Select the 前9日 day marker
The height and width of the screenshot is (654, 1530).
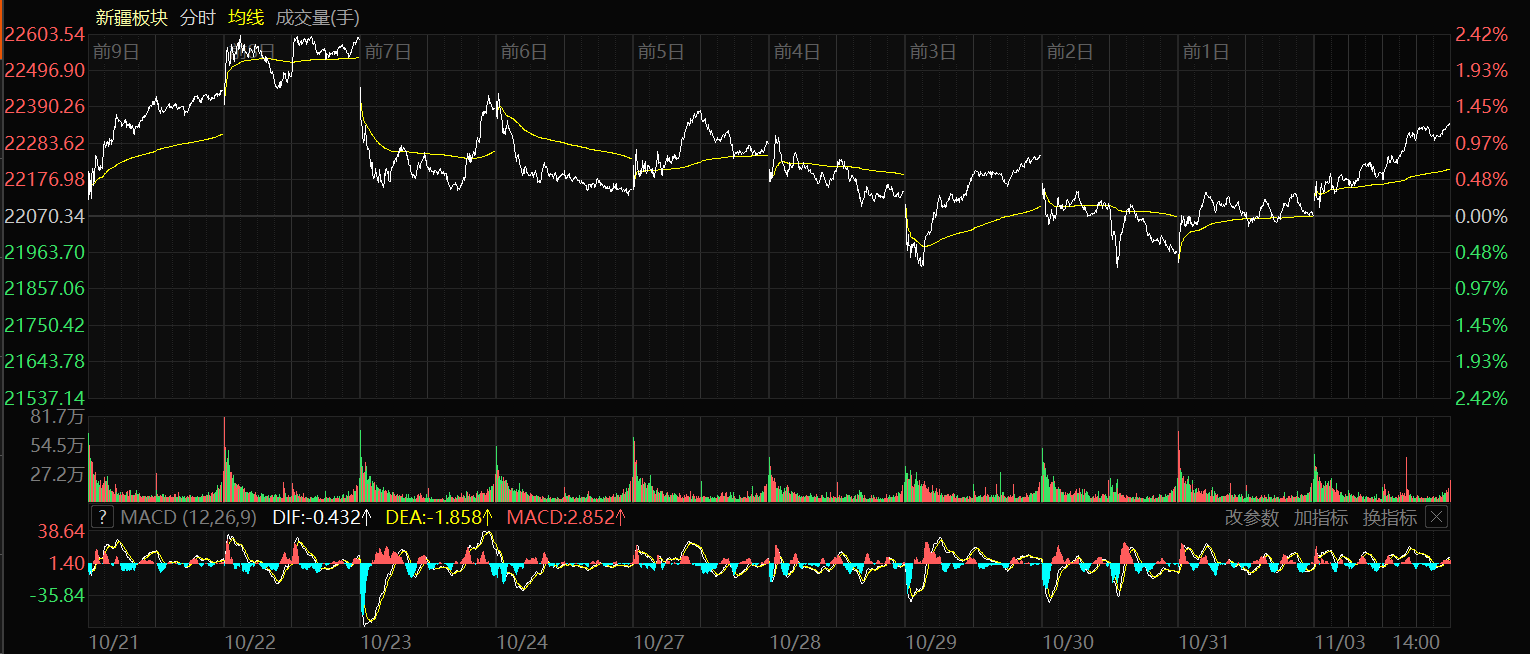click(115, 51)
